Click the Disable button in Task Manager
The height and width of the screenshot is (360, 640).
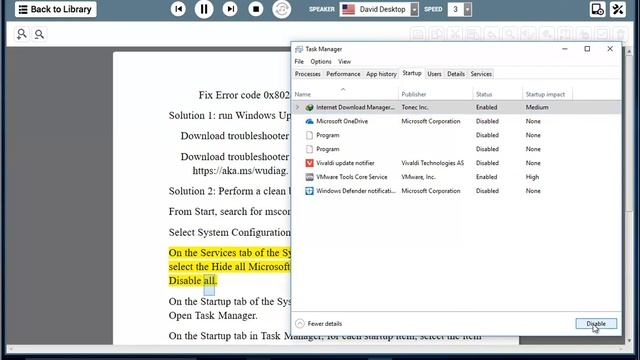(x=596, y=324)
